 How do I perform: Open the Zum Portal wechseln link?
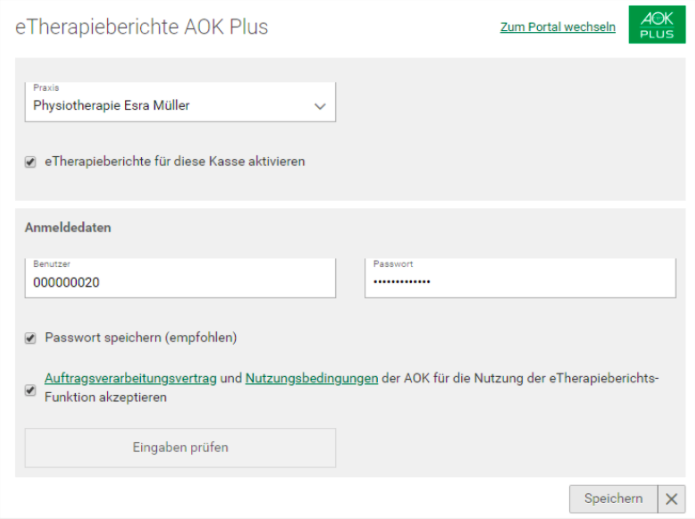558,27
